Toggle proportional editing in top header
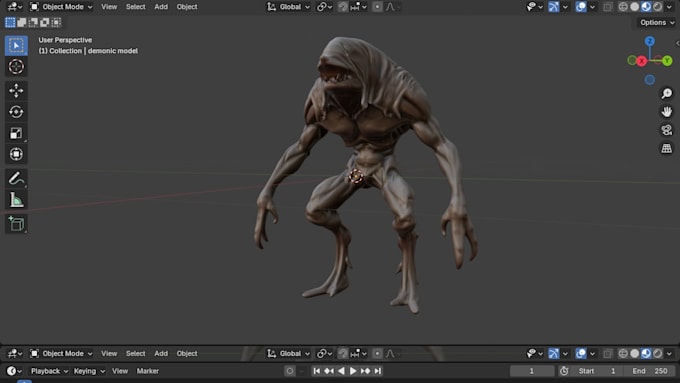680x383 pixels. 377,7
